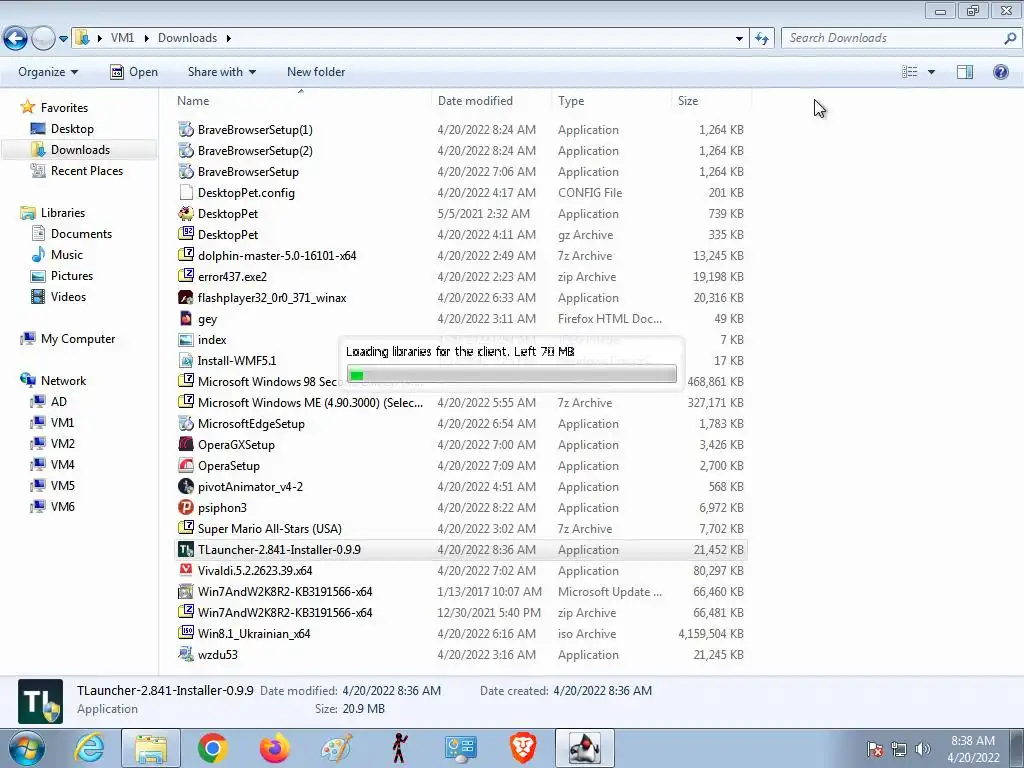Image resolution: width=1024 pixels, height=768 pixels.
Task: Open the Music library
Action: (67, 255)
